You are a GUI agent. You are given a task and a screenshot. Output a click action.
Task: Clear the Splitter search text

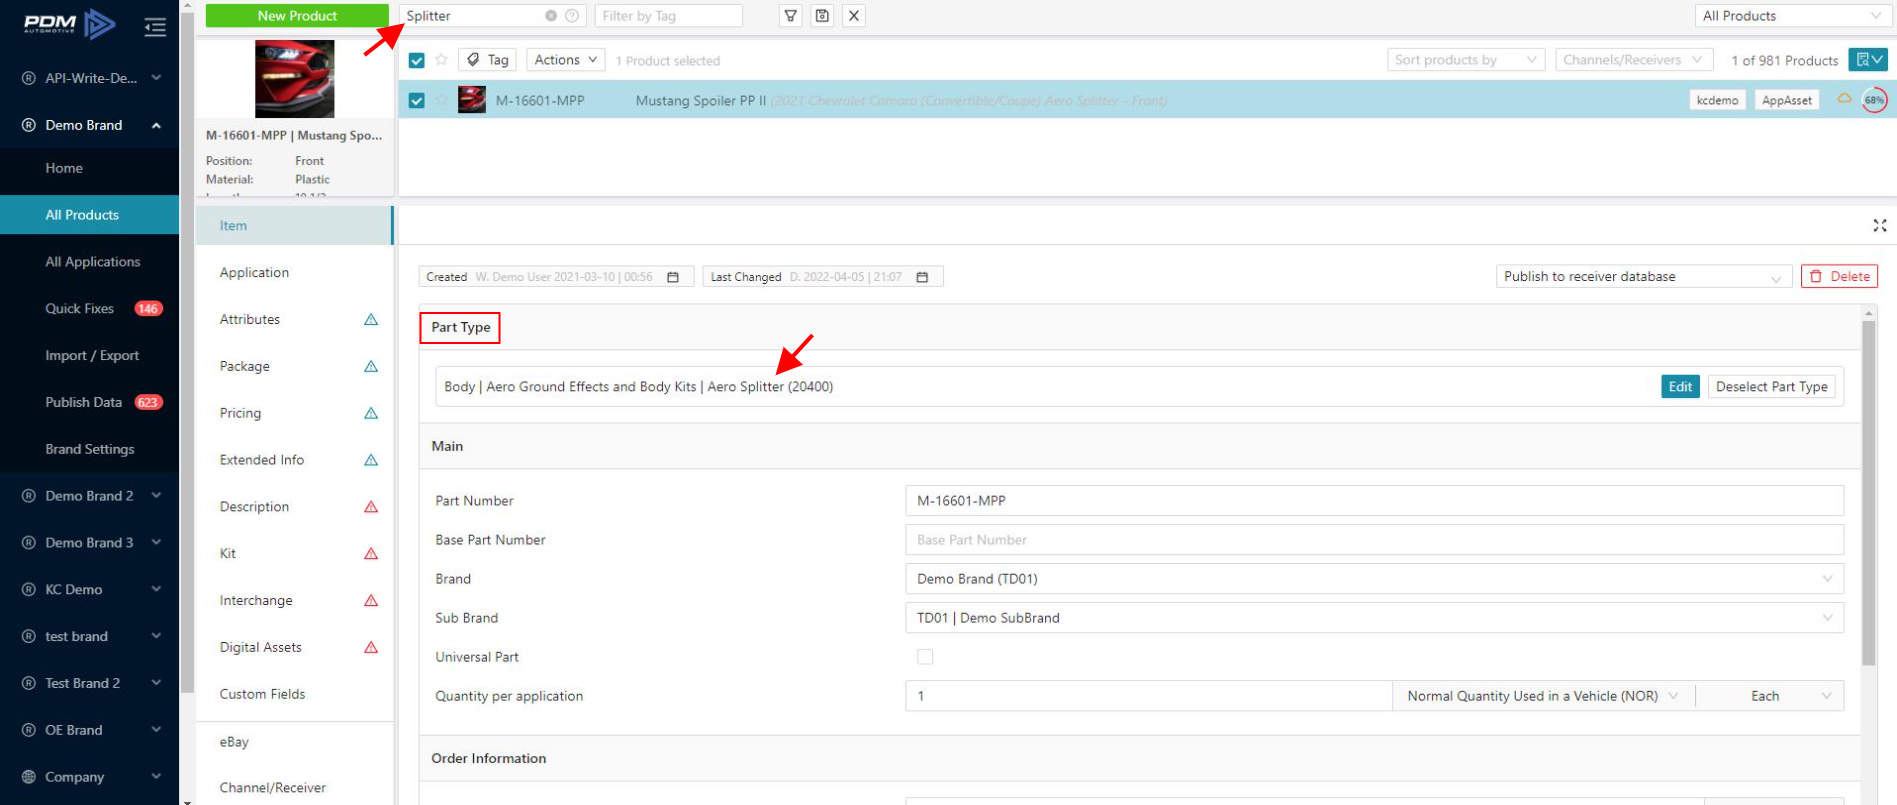[x=551, y=16]
